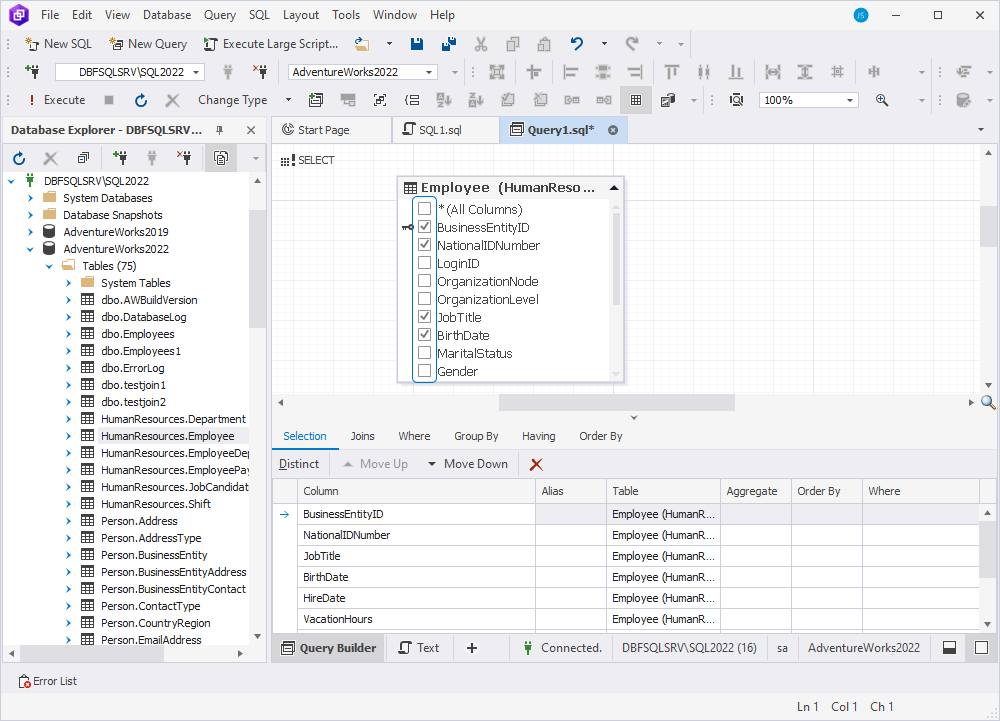
Task: Click the Move Down button
Action: [467, 465]
